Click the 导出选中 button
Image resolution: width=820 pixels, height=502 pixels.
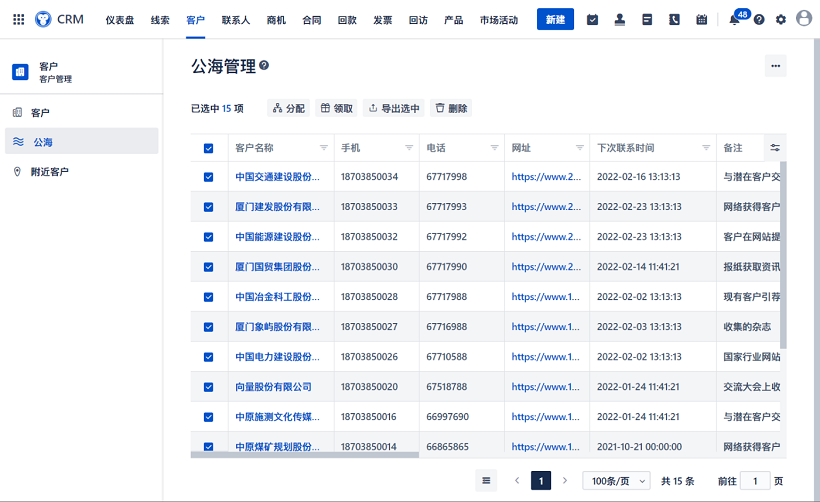click(x=394, y=108)
